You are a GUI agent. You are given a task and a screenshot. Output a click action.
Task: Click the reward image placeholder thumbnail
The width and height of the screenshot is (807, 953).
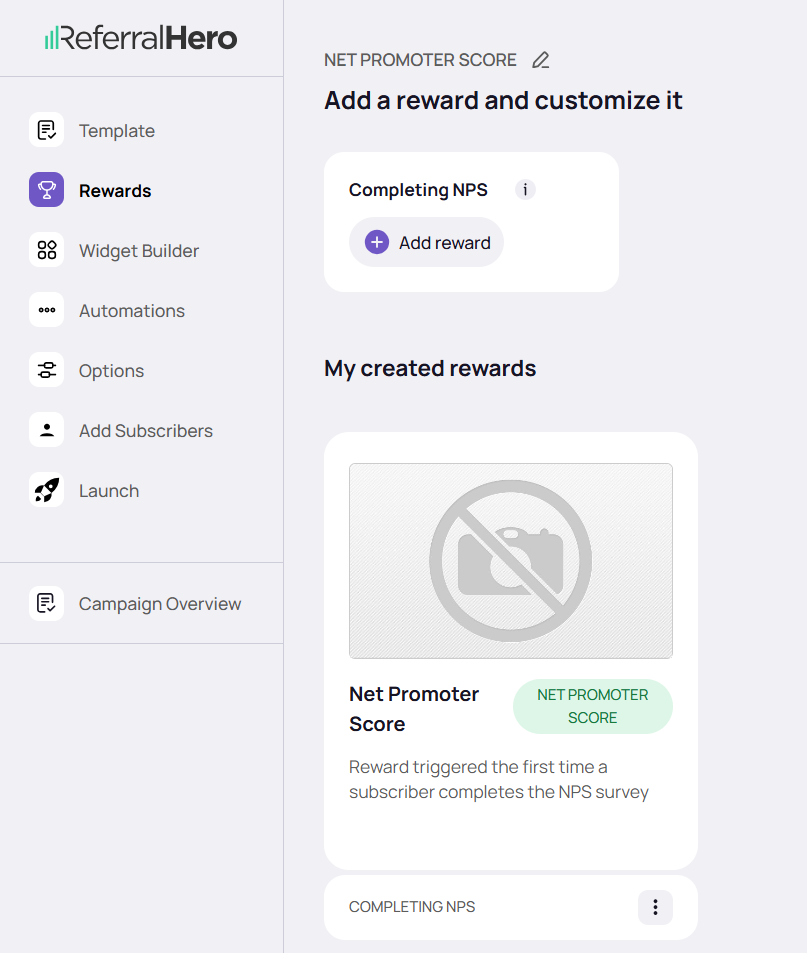(x=510, y=560)
